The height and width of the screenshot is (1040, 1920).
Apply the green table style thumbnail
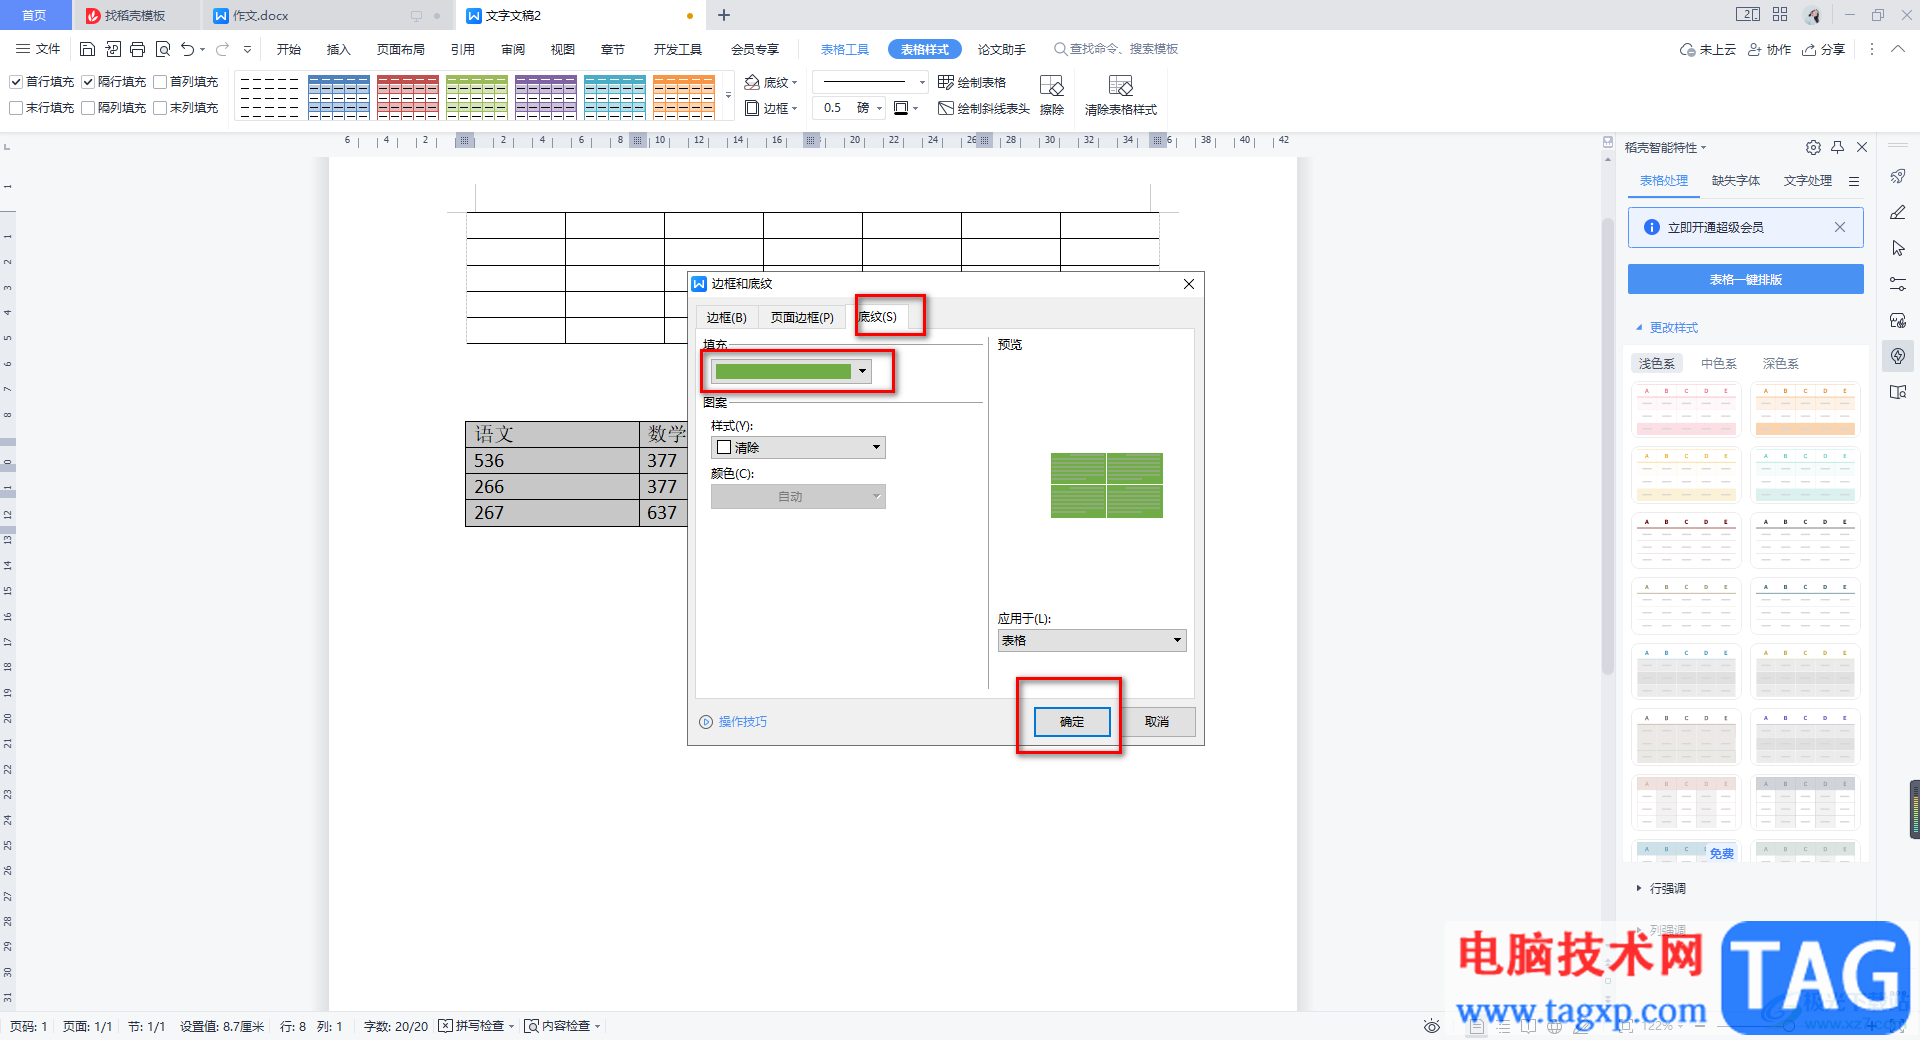[477, 97]
